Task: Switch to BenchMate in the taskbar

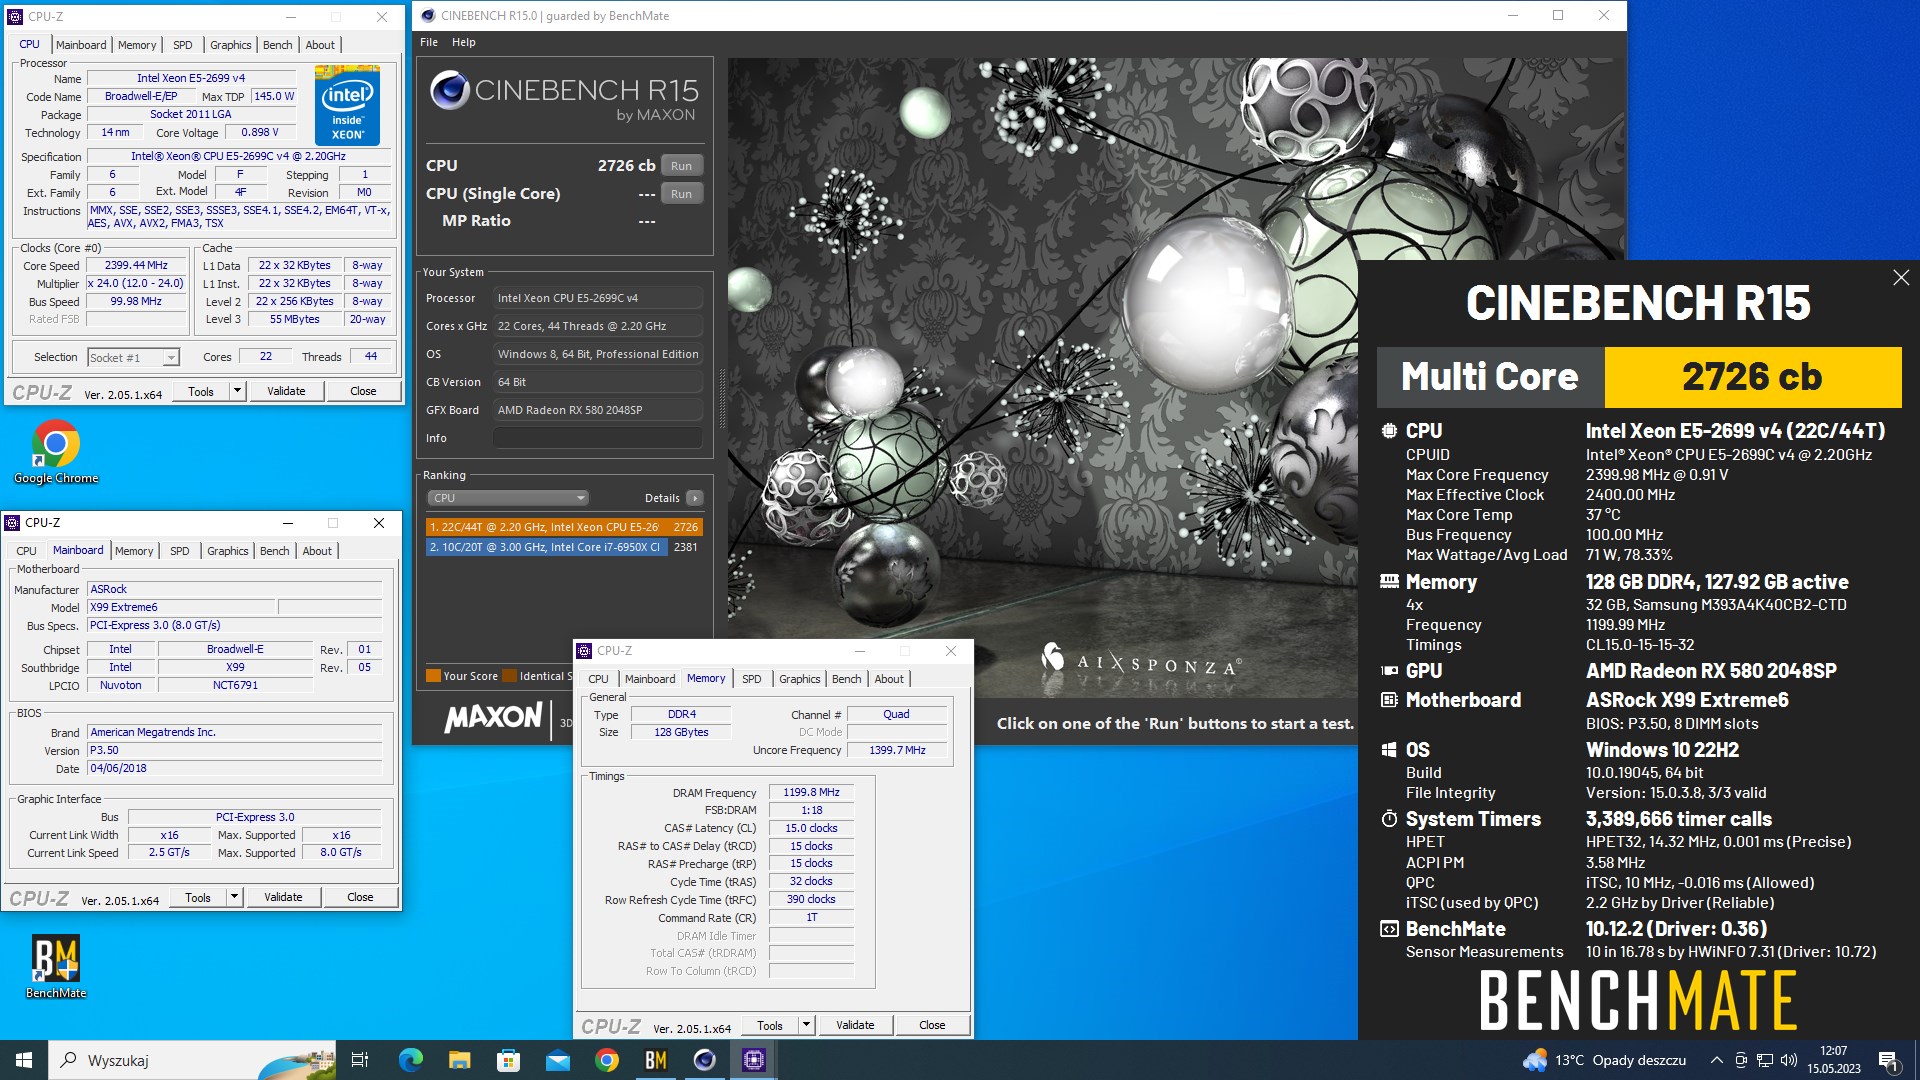Action: click(655, 1060)
